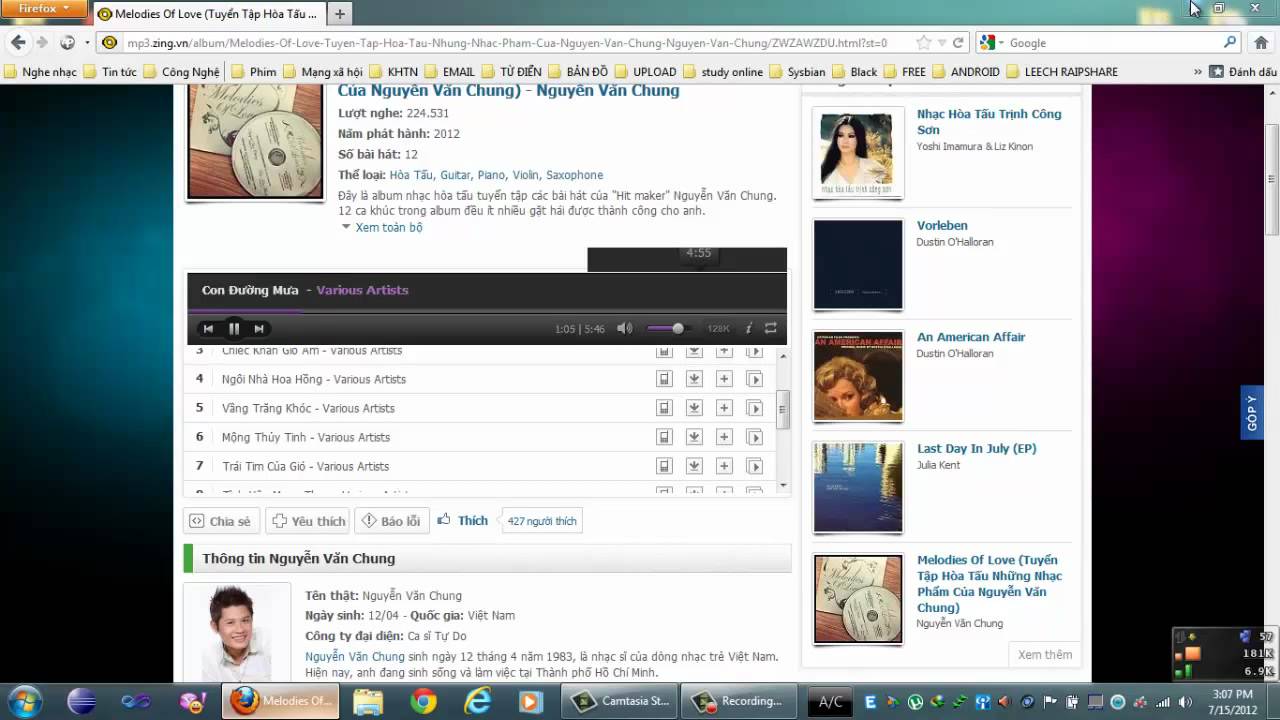This screenshot has width=1280, height=720.
Task: Add Vầng Trăng Khóc to a playlist
Action: click(x=724, y=408)
